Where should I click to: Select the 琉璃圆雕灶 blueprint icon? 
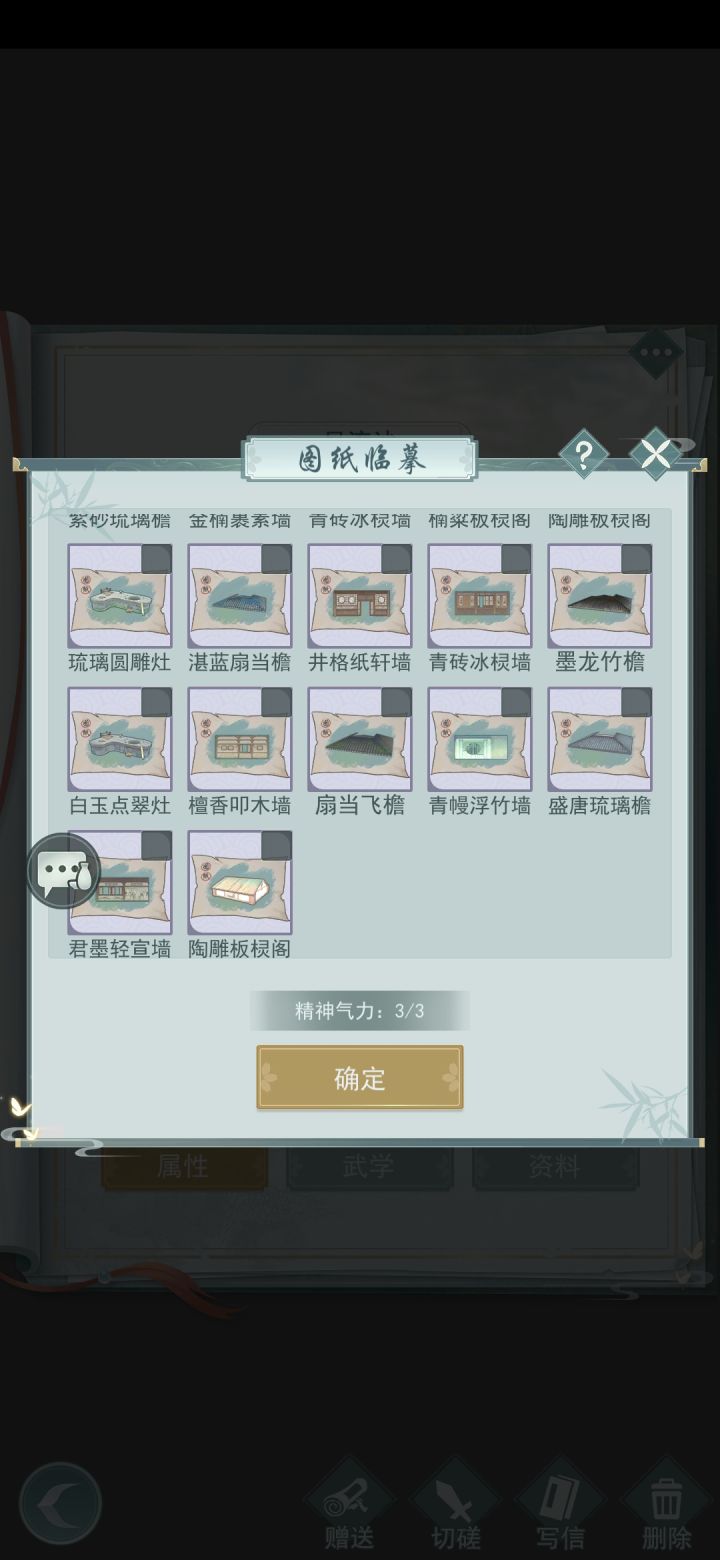[x=120, y=596]
